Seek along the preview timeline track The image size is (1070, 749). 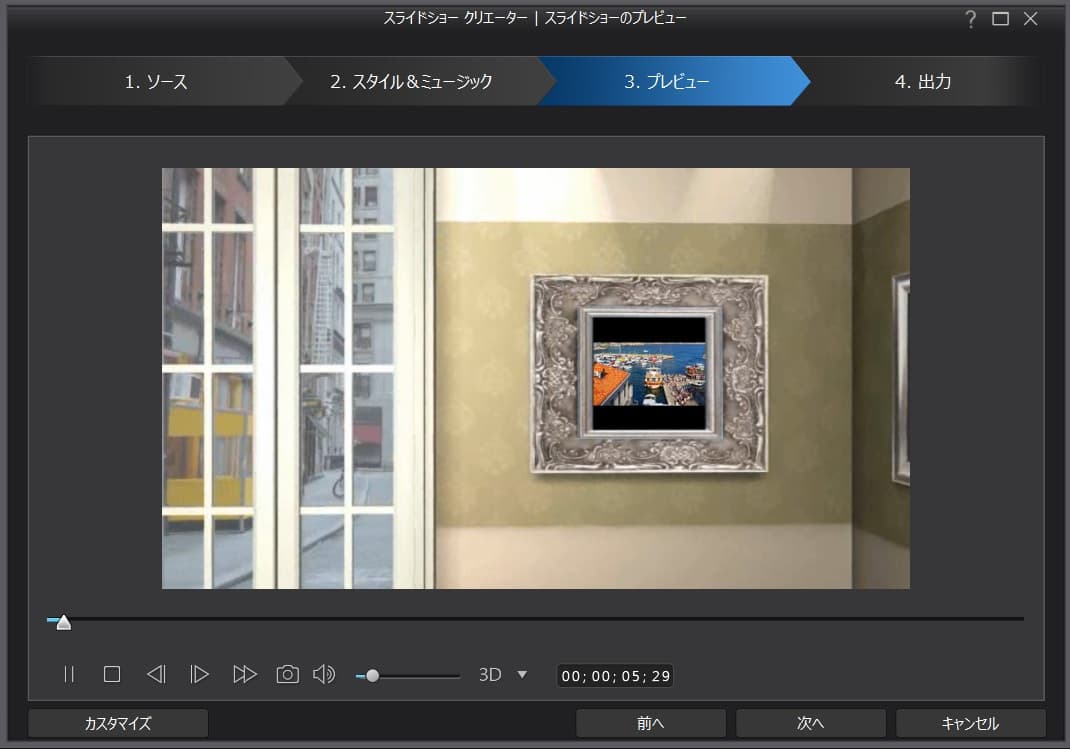535,619
